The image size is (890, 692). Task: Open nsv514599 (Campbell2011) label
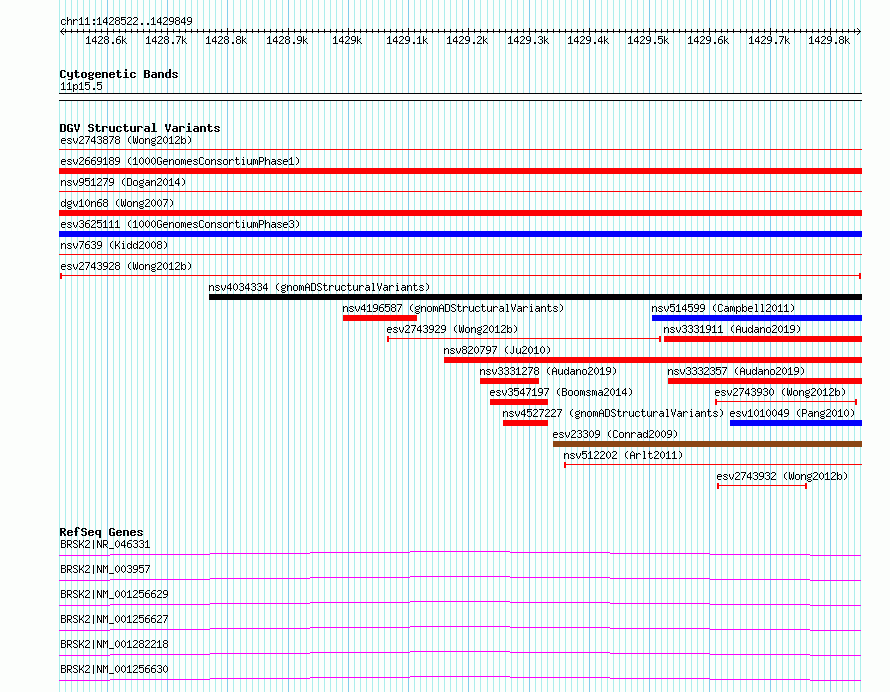(x=723, y=308)
